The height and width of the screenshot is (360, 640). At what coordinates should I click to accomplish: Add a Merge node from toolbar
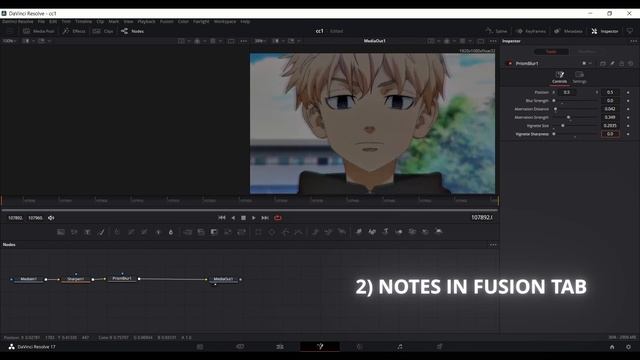(x=187, y=232)
